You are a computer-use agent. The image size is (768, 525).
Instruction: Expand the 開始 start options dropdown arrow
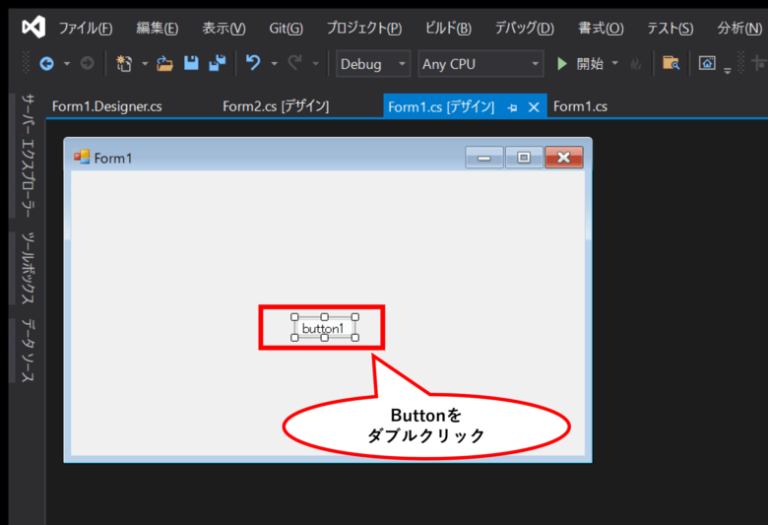click(x=615, y=63)
